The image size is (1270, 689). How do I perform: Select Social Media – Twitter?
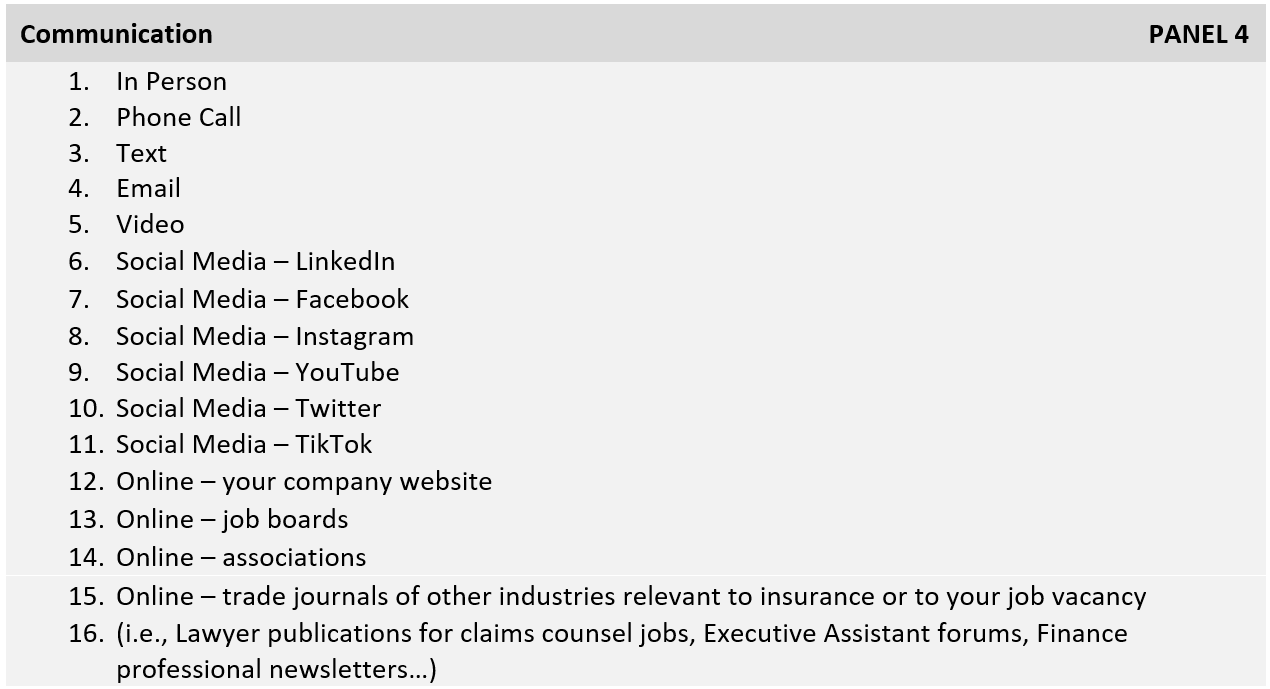pyautogui.click(x=248, y=408)
